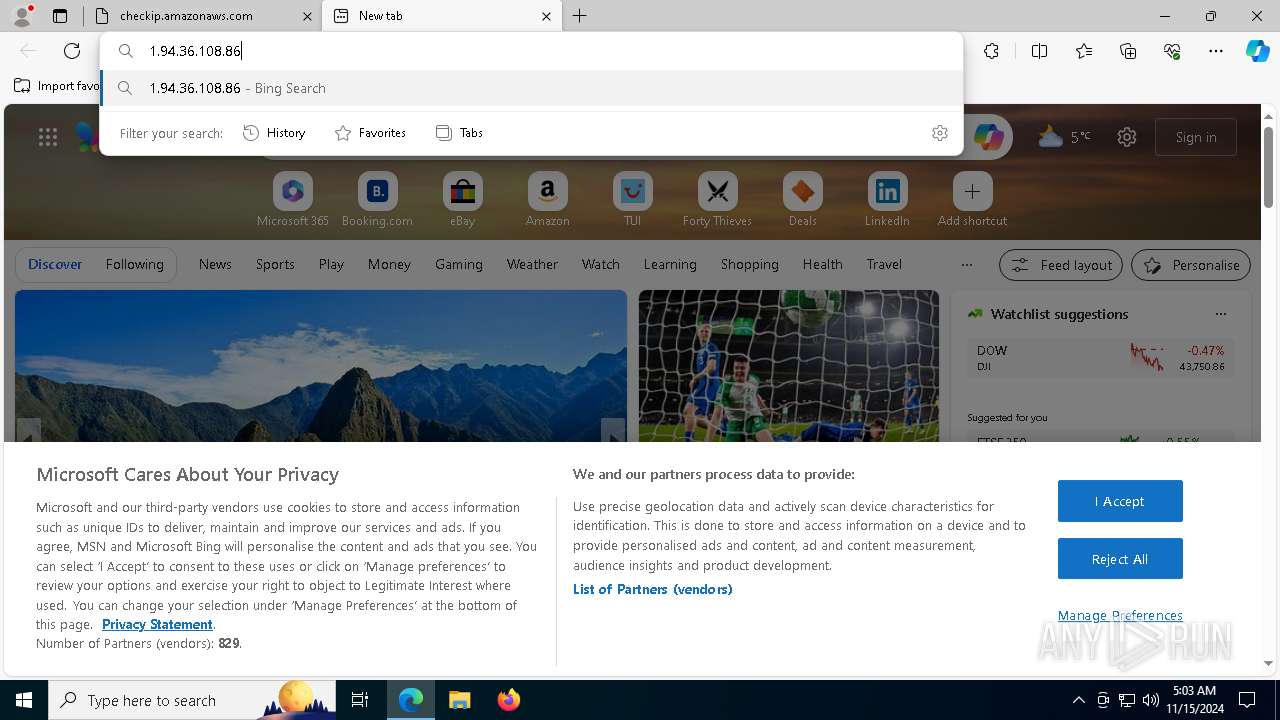Select the Following feed tab
Viewport: 1280px width, 720px height.
coord(134,264)
